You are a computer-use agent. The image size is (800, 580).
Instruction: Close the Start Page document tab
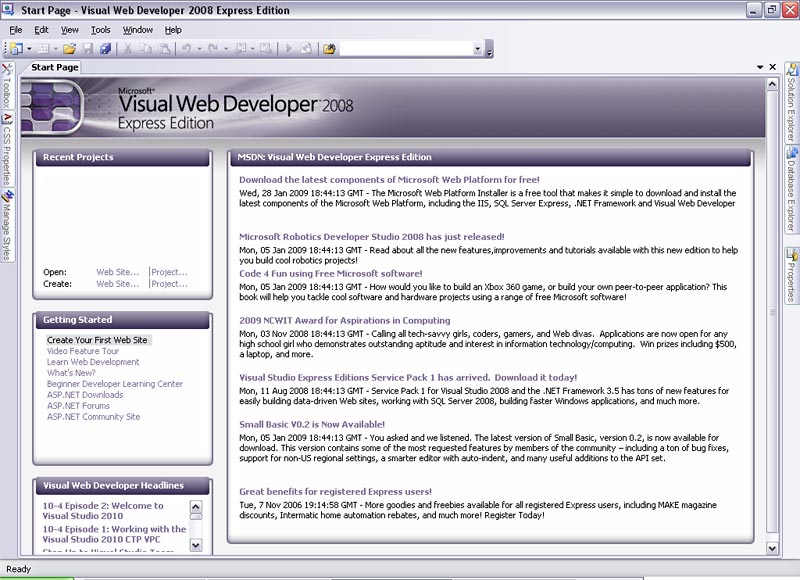[x=772, y=67]
